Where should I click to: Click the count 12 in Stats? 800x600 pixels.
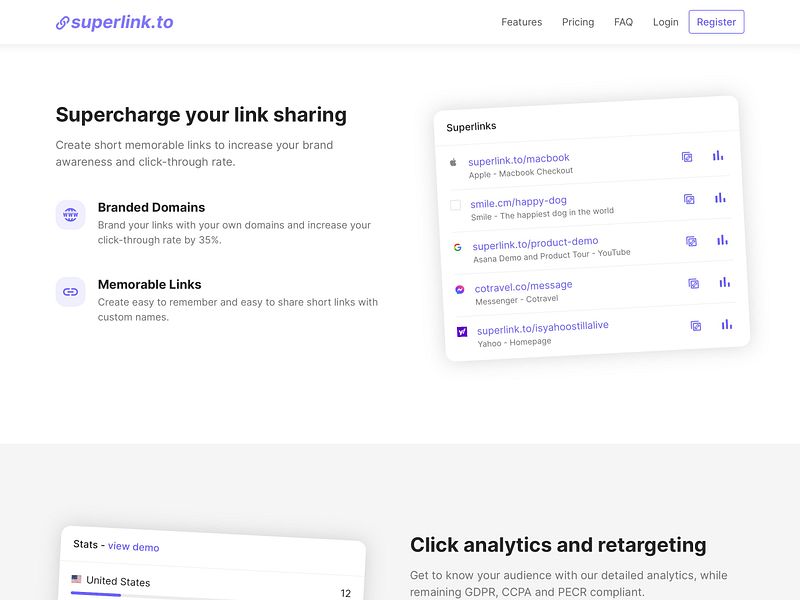click(345, 593)
